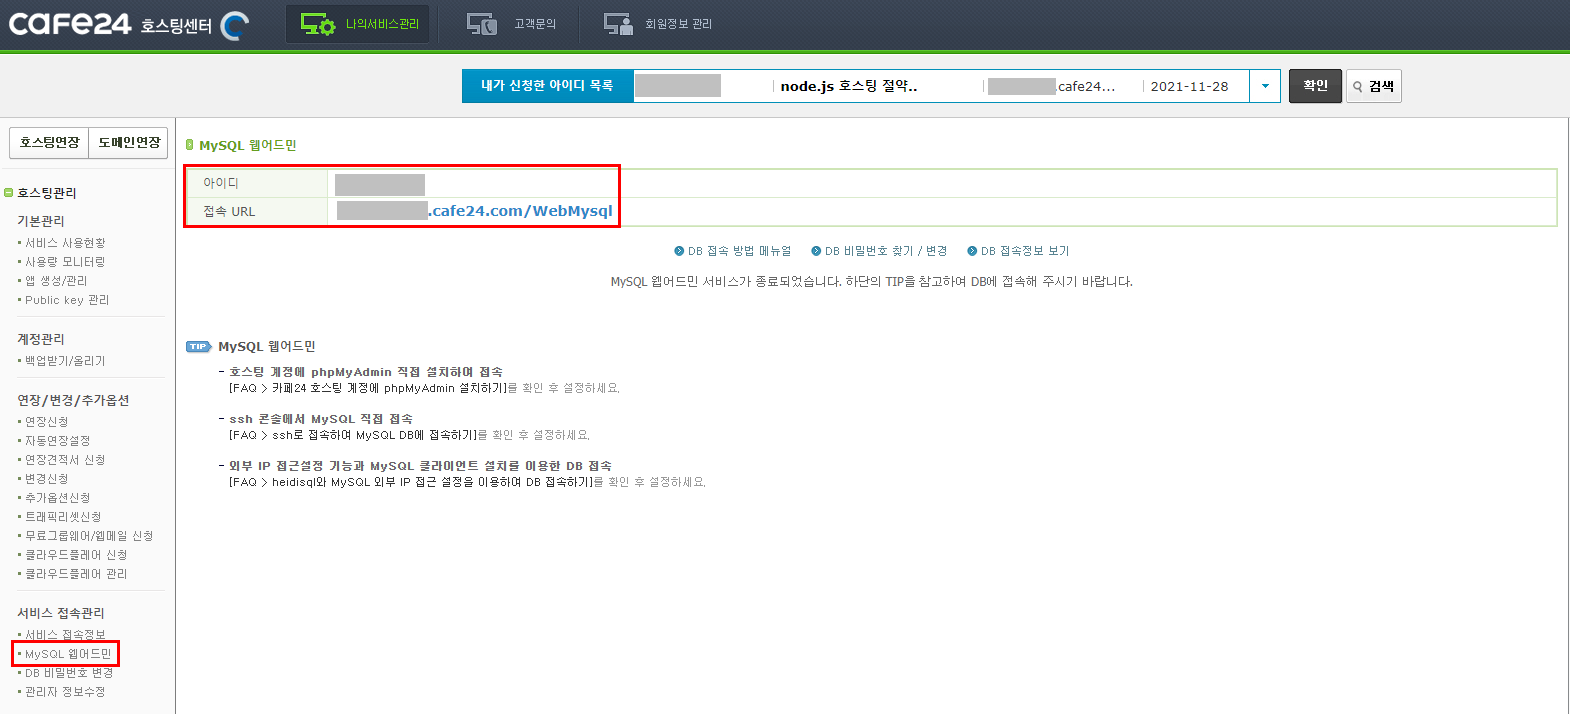Image resolution: width=1570 pixels, height=714 pixels.
Task: Switch to the 호스팅연장 tab
Action: coord(49,143)
